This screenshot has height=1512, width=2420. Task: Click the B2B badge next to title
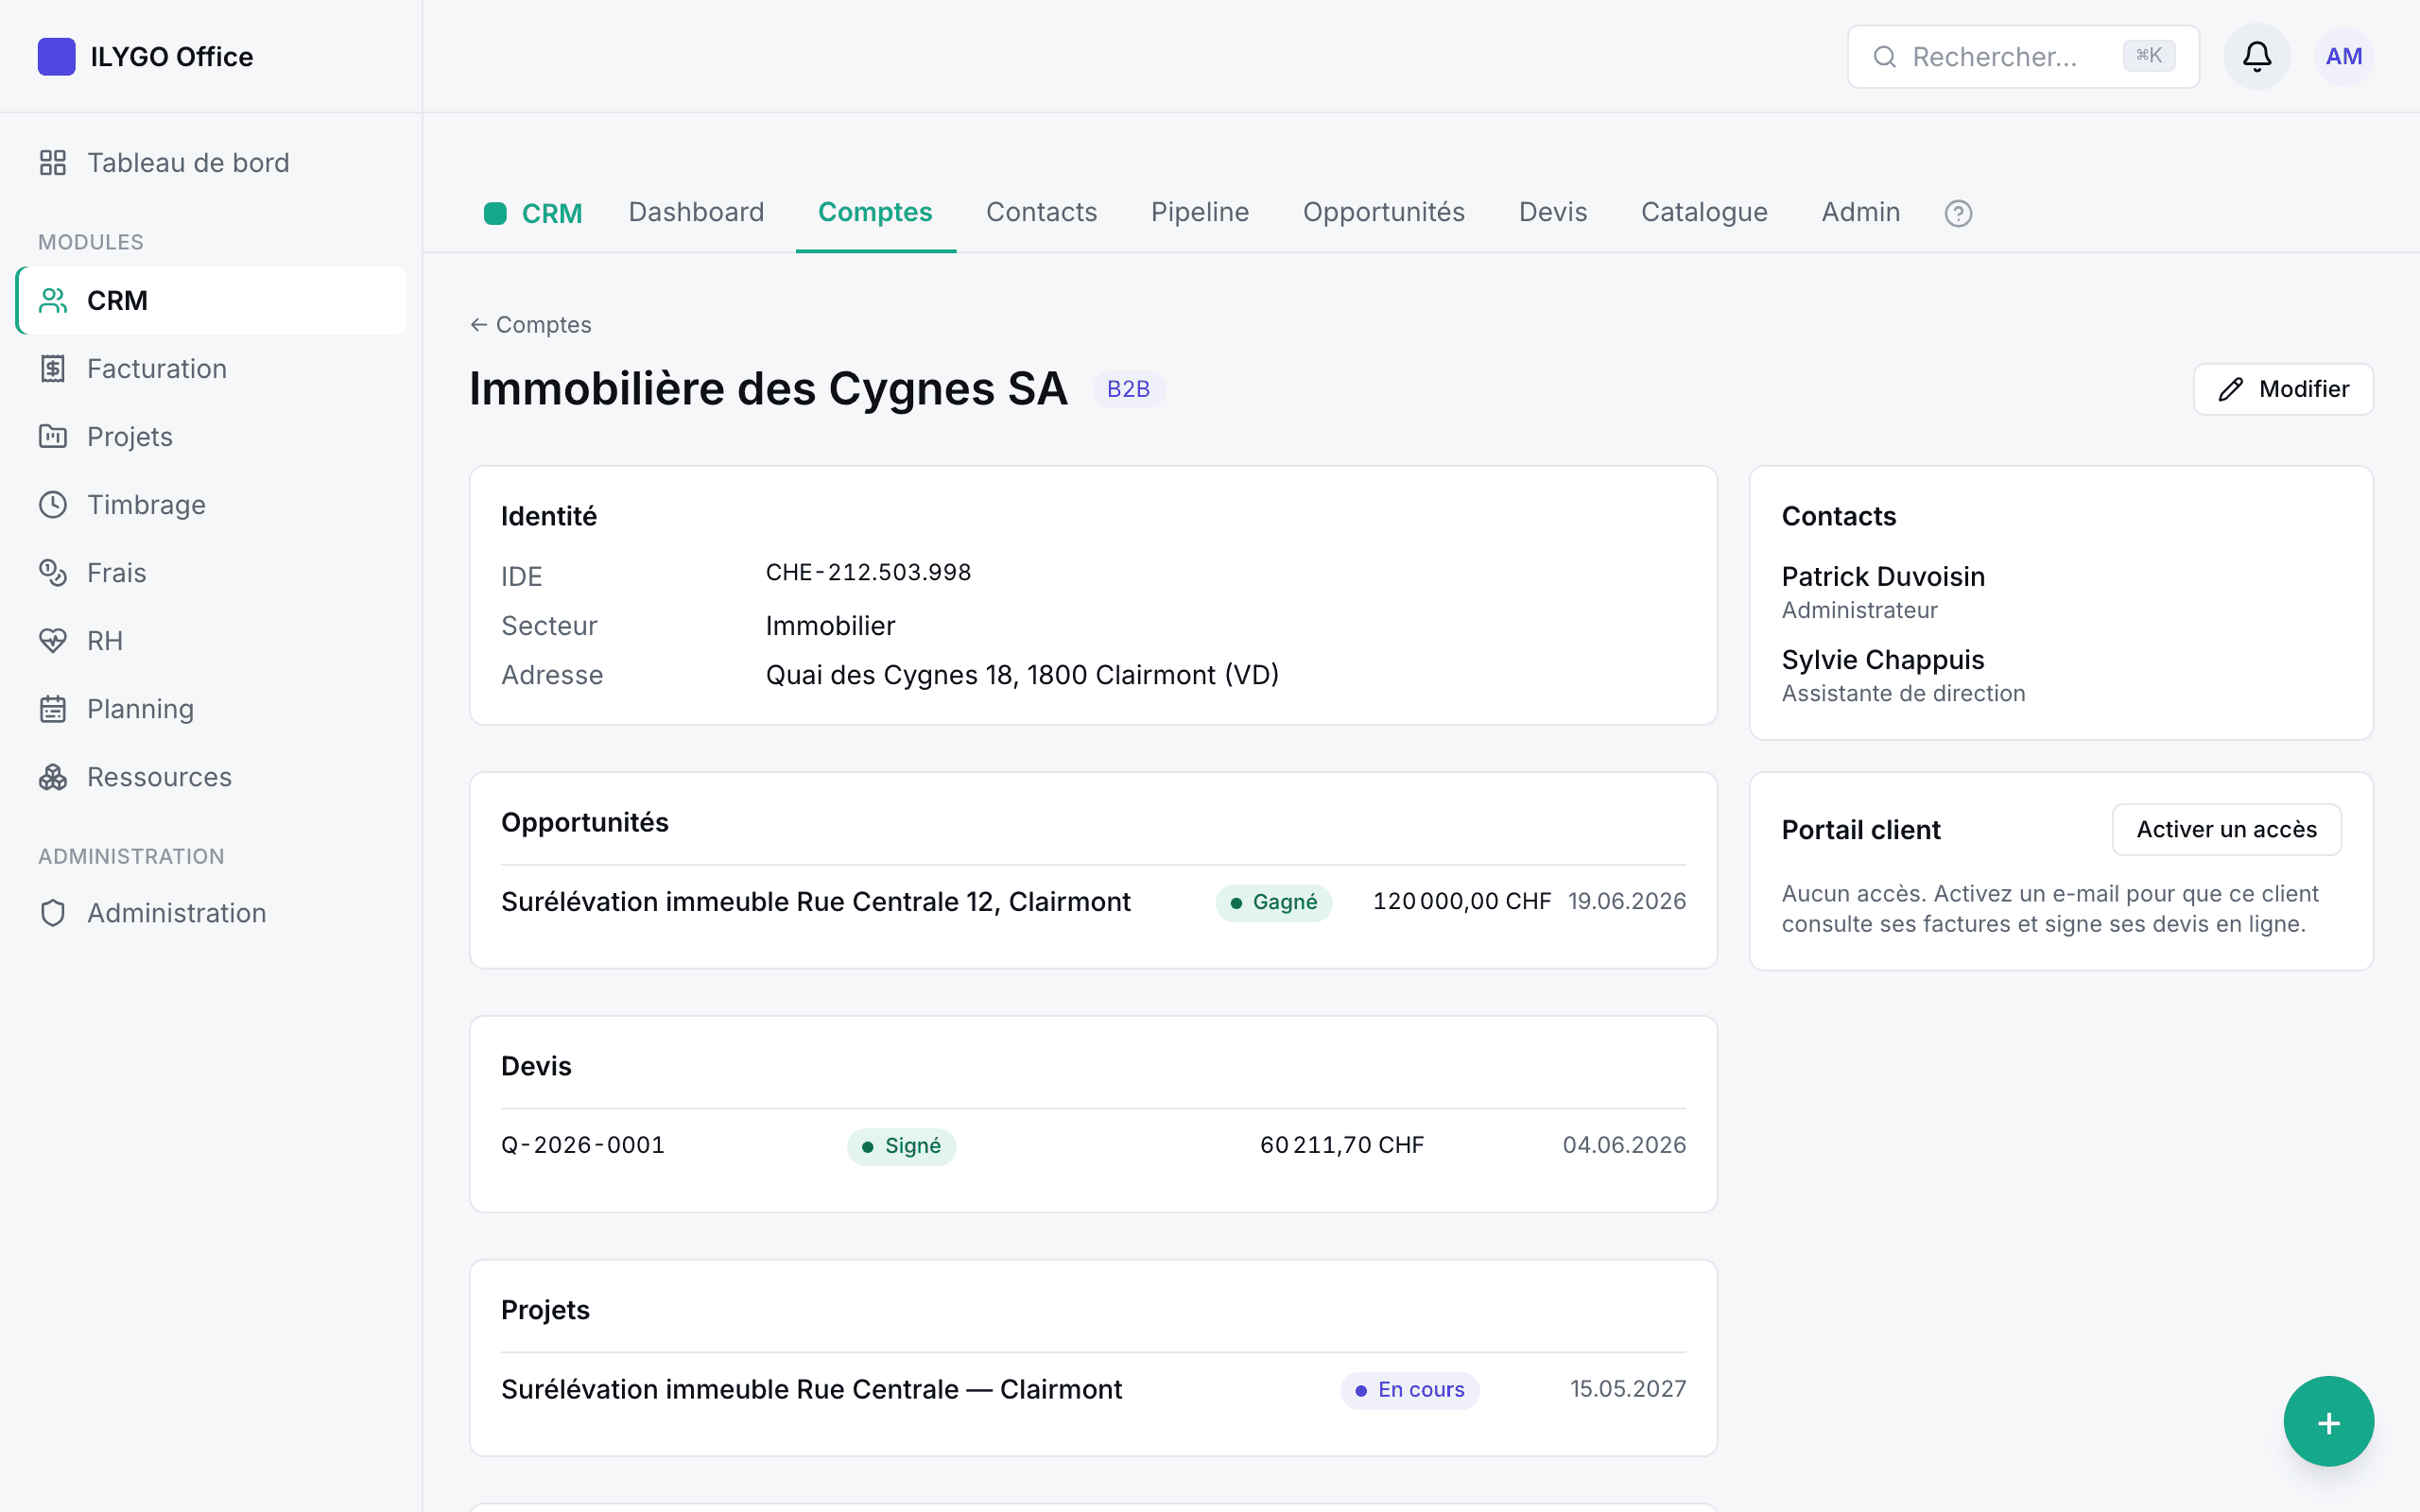point(1128,389)
